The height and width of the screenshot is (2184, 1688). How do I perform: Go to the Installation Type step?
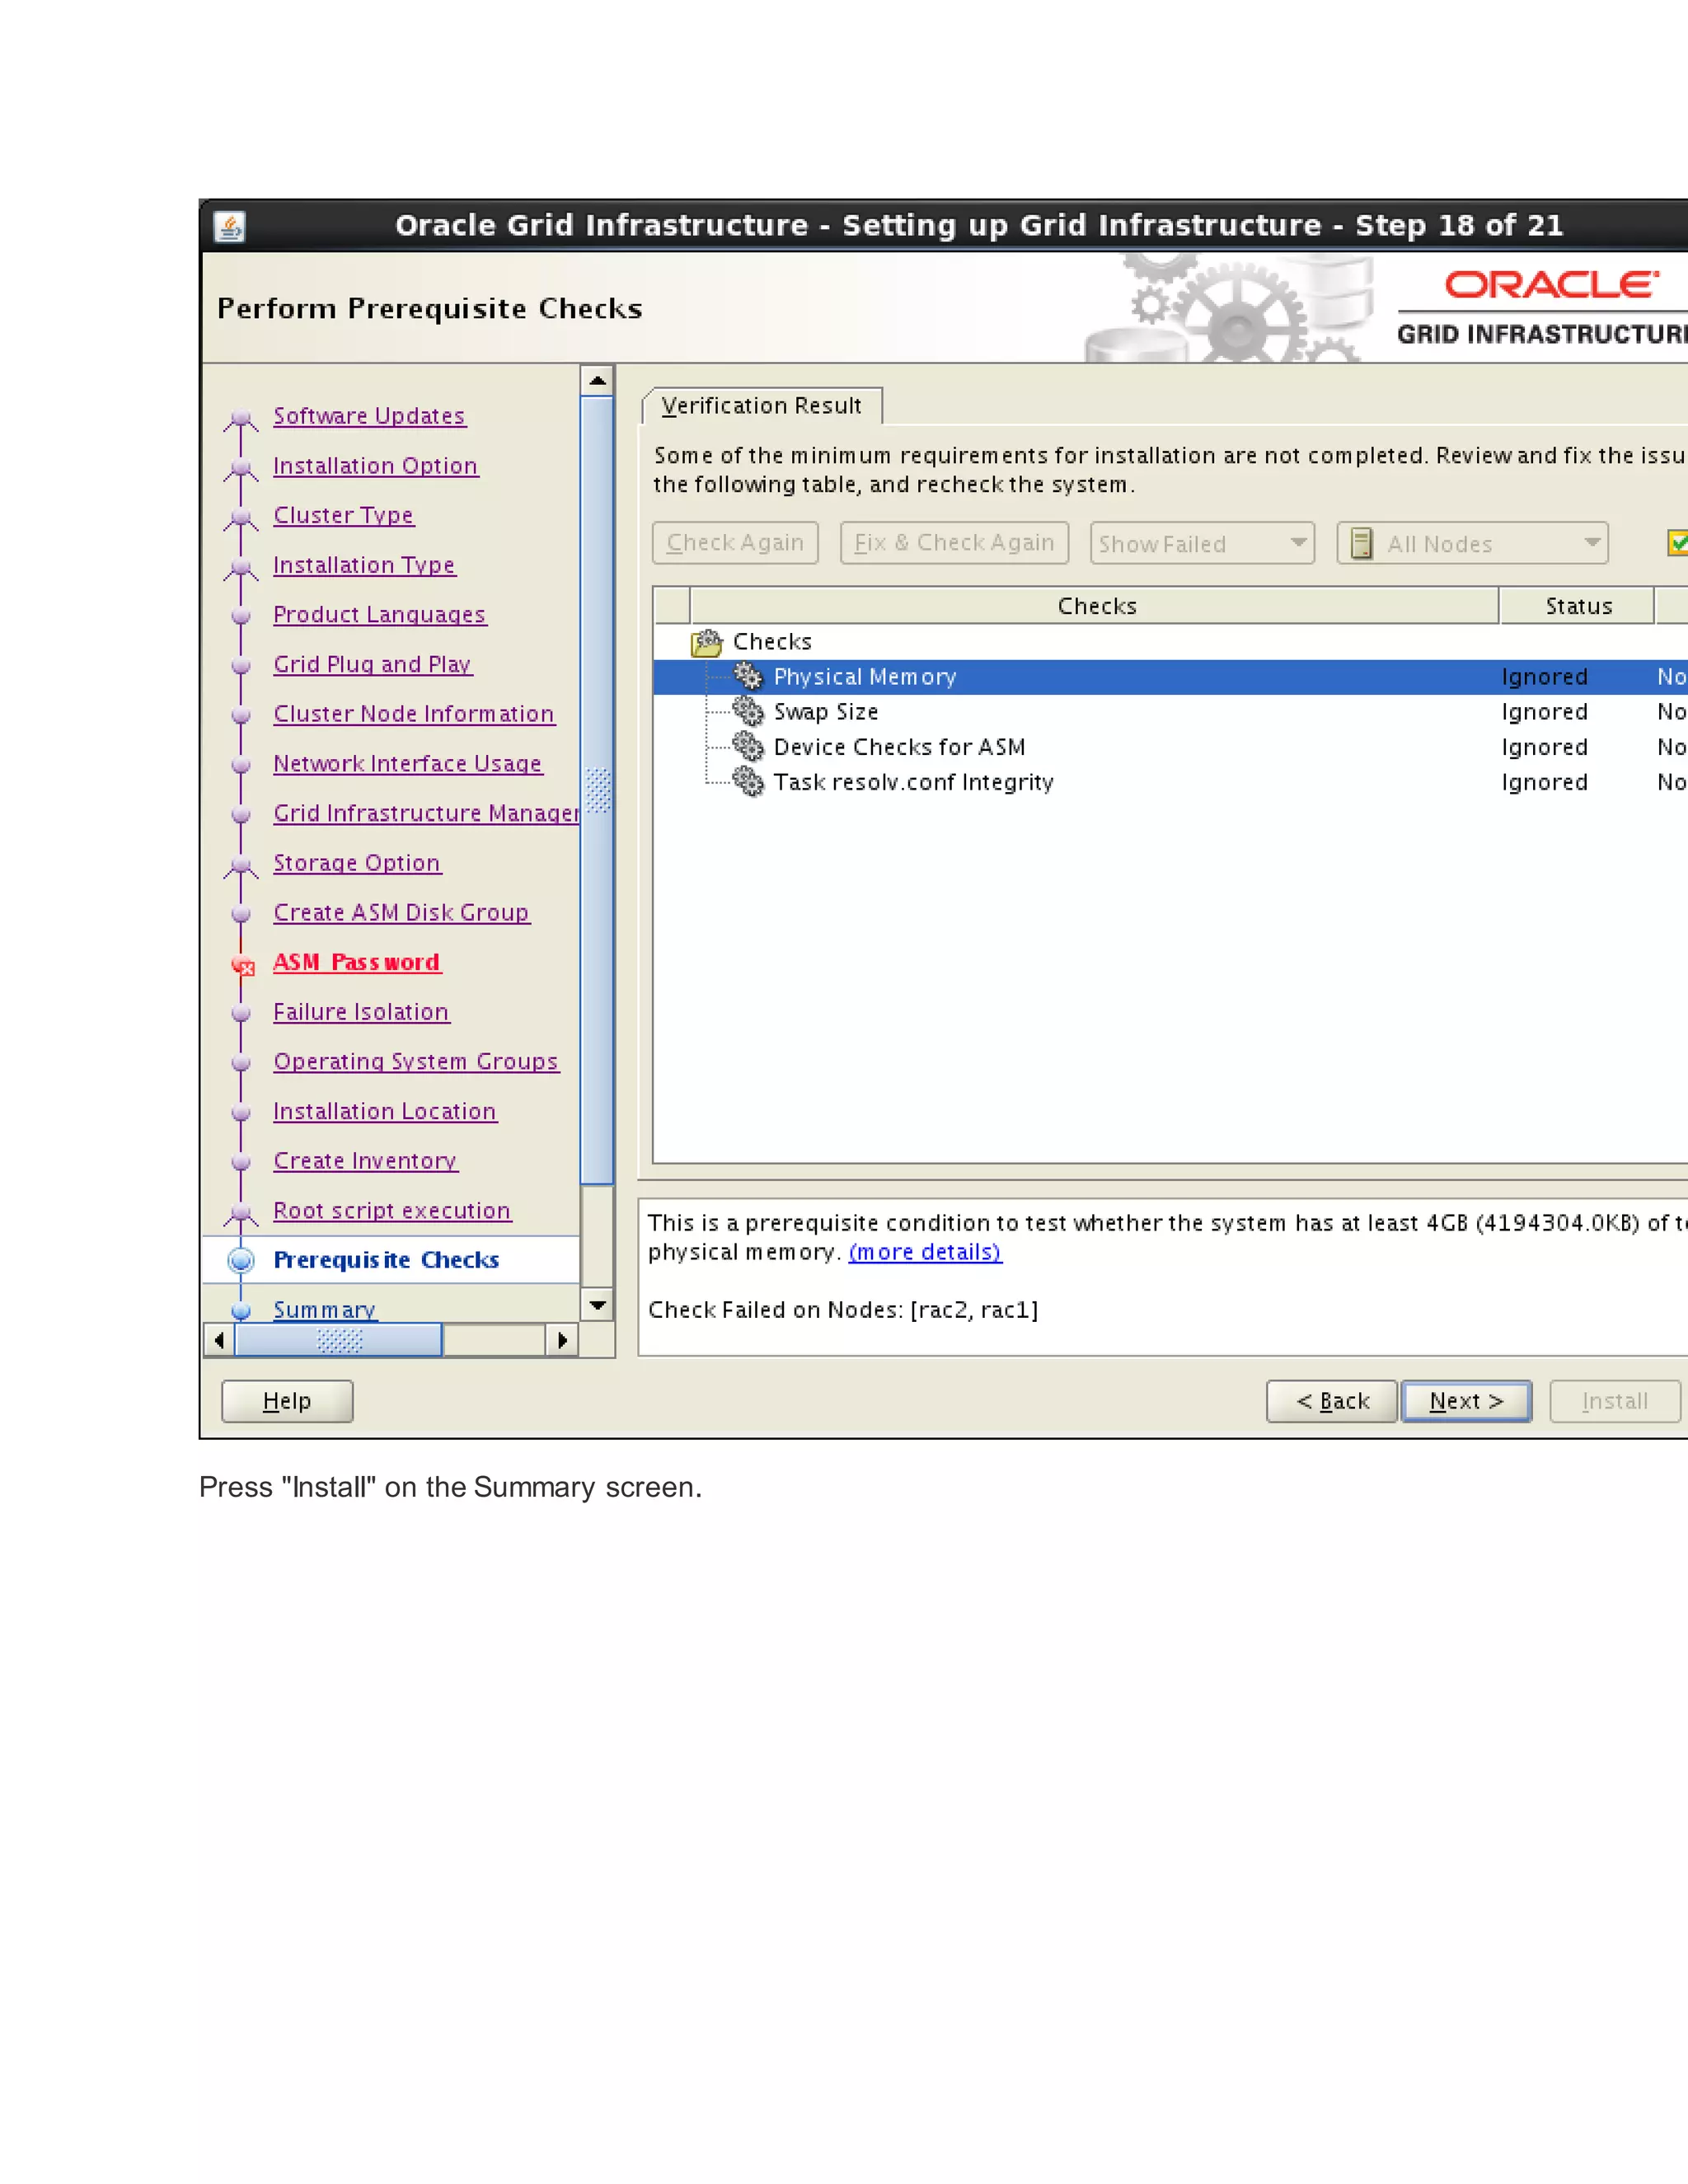pyautogui.click(x=364, y=565)
